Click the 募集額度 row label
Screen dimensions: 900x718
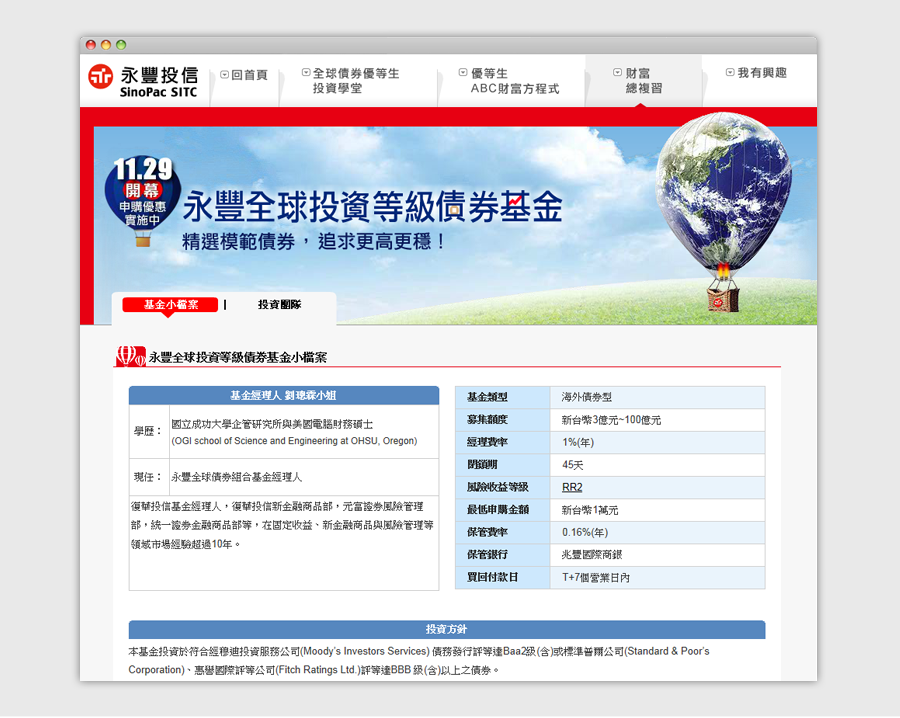(487, 420)
